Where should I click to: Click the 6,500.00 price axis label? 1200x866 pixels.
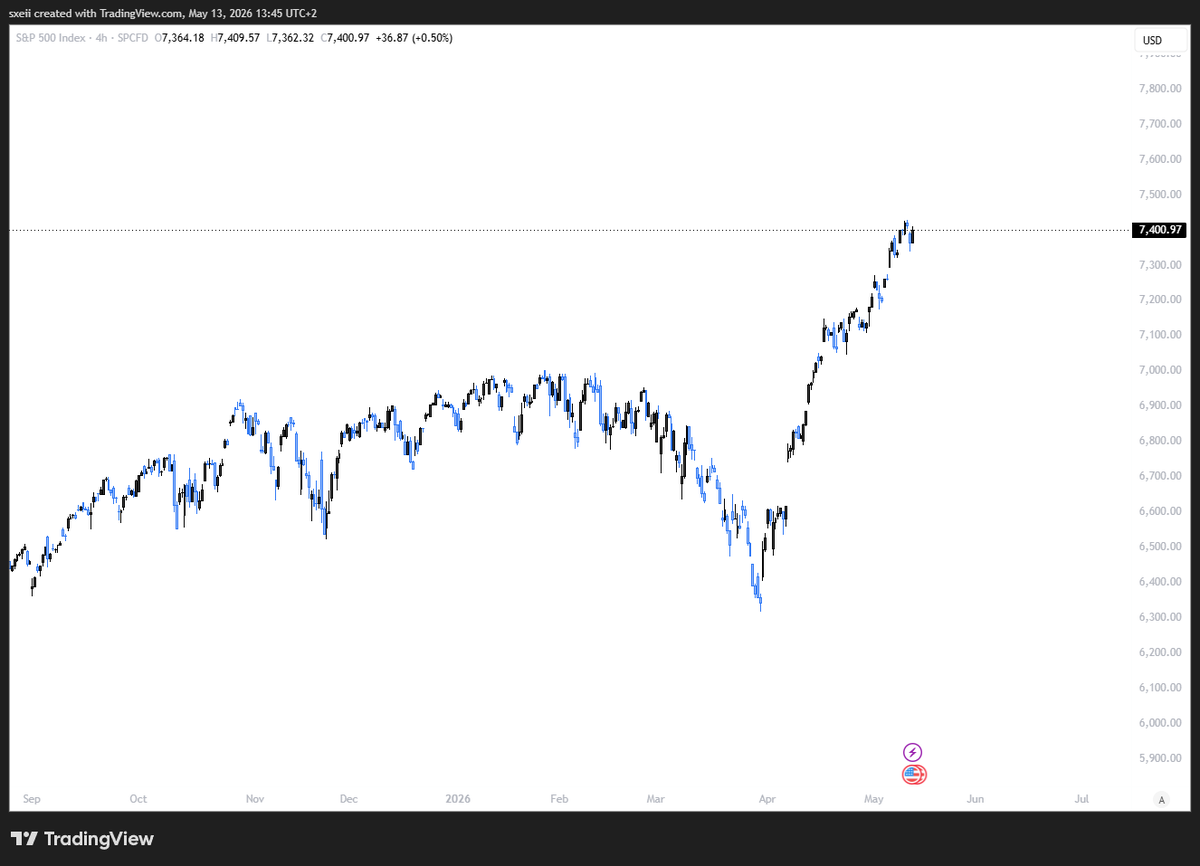click(x=1159, y=546)
